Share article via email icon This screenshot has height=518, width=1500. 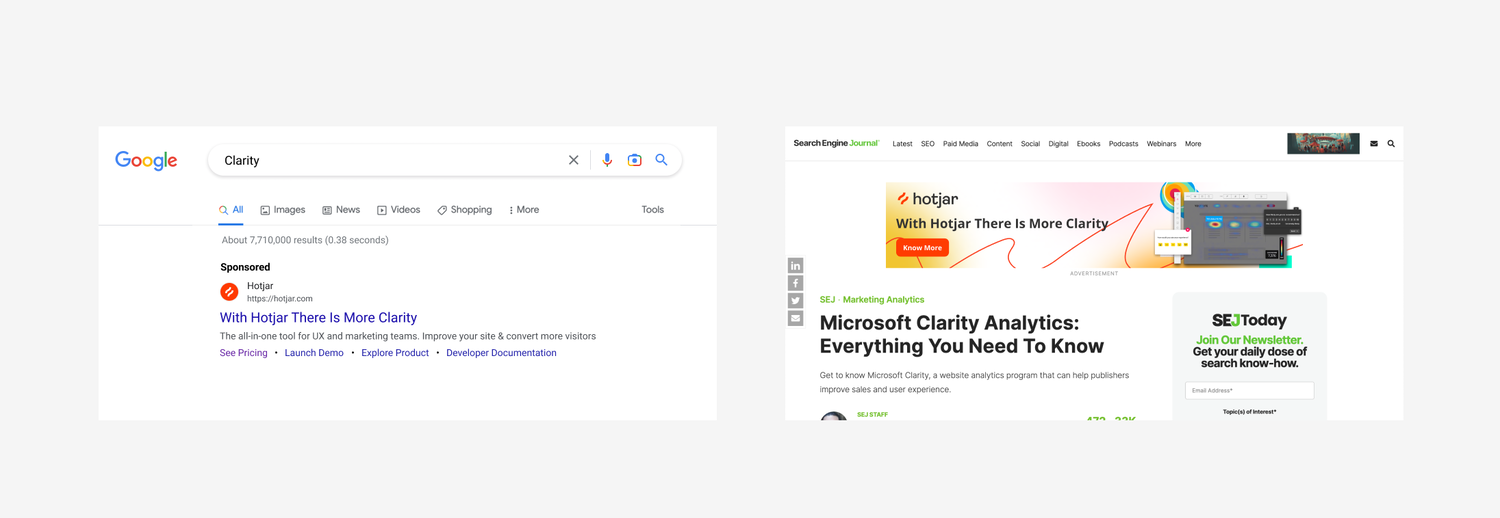click(x=795, y=318)
